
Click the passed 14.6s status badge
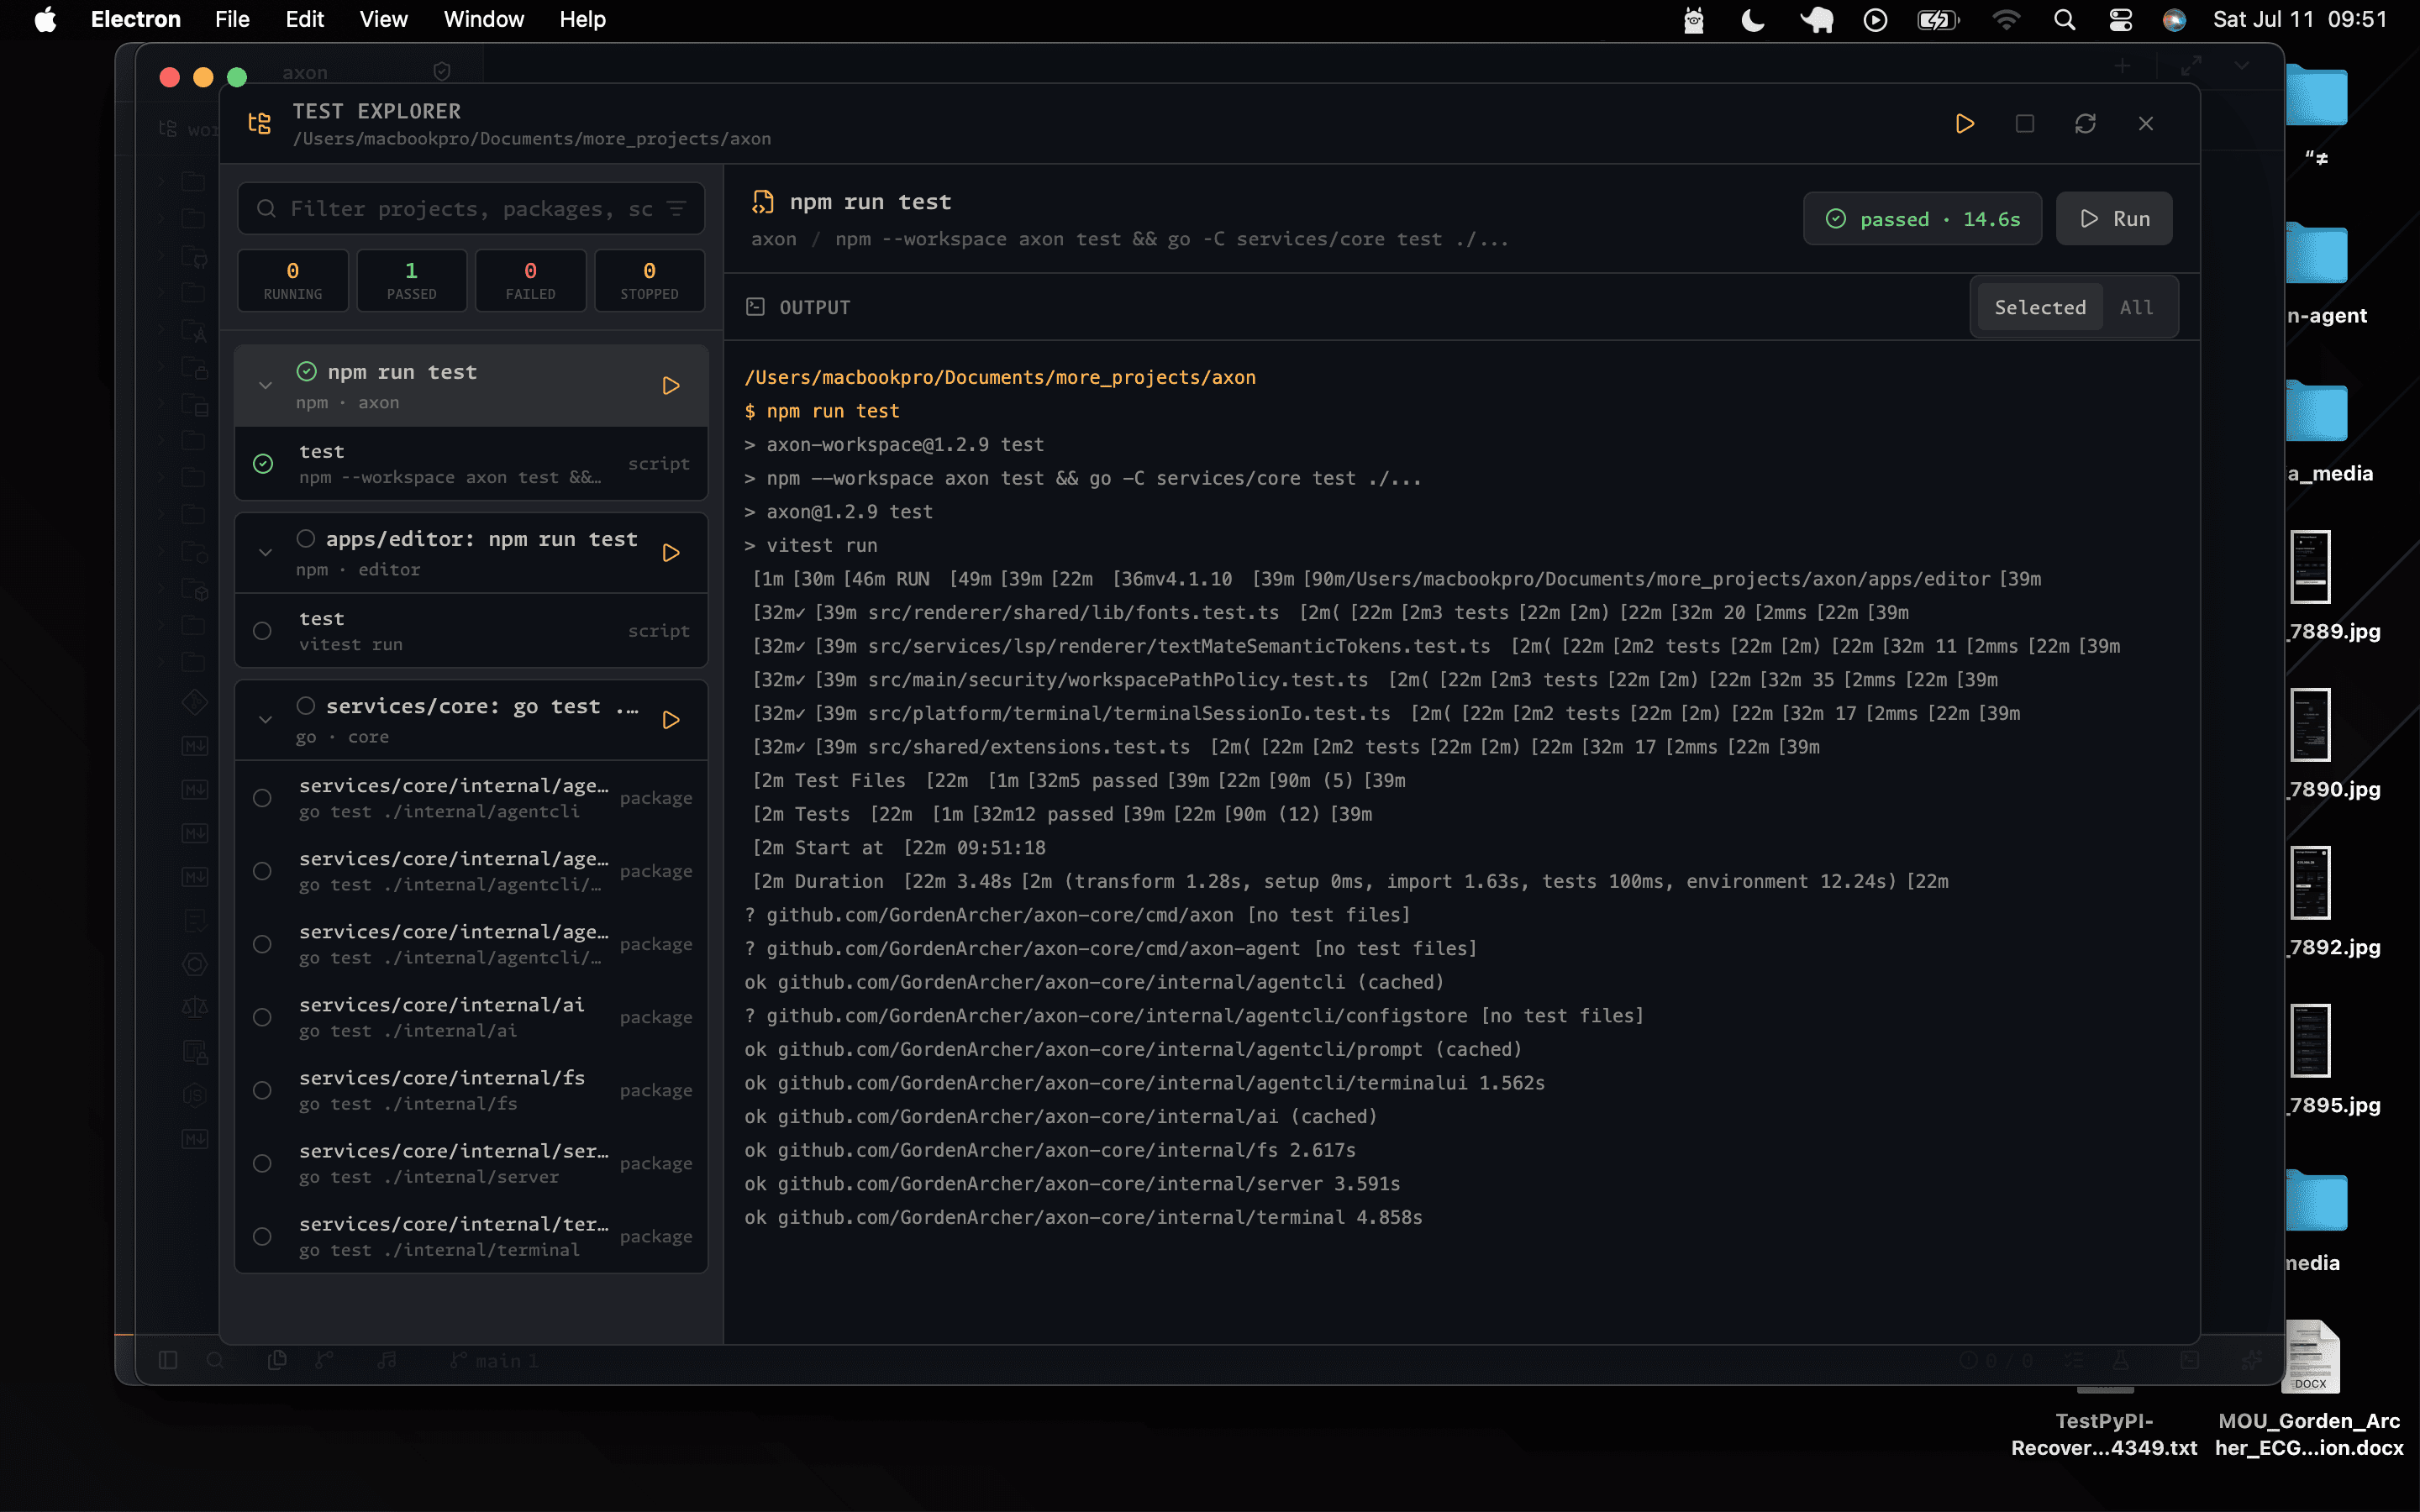click(1922, 219)
